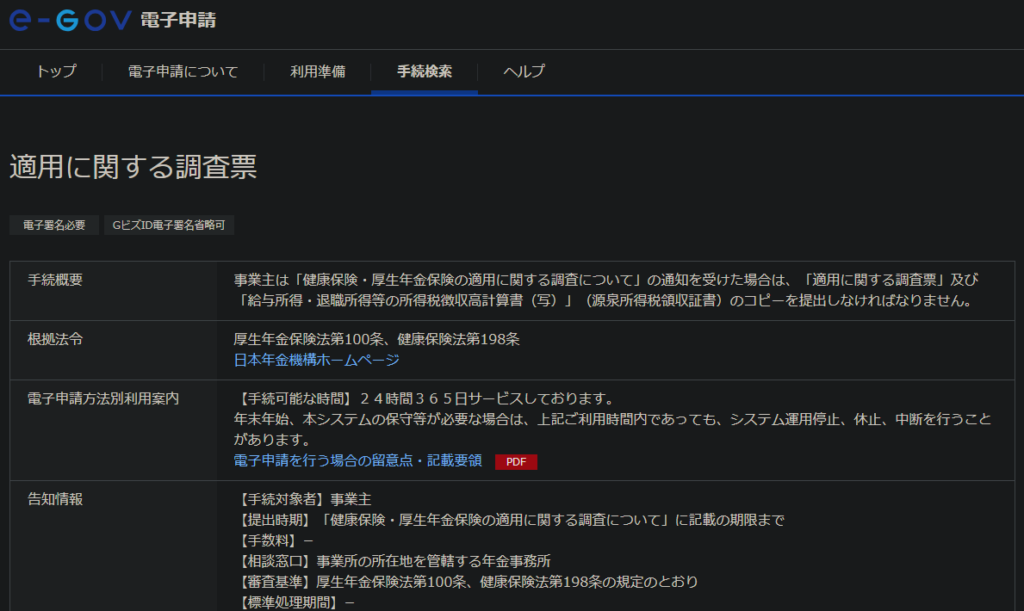
Task: Click the 電子申請方法別利用案内 row label
Action: 103,398
